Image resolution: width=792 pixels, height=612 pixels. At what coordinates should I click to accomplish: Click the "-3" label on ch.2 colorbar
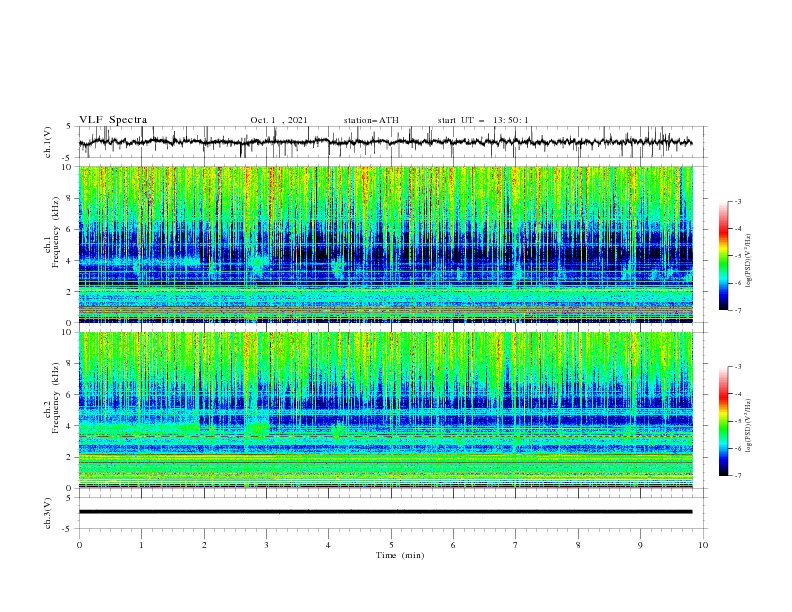(737, 367)
